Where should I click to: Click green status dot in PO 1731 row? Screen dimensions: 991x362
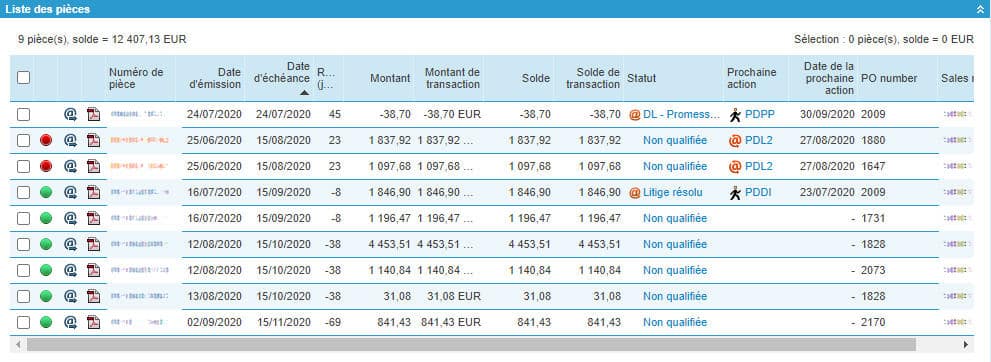click(x=46, y=218)
